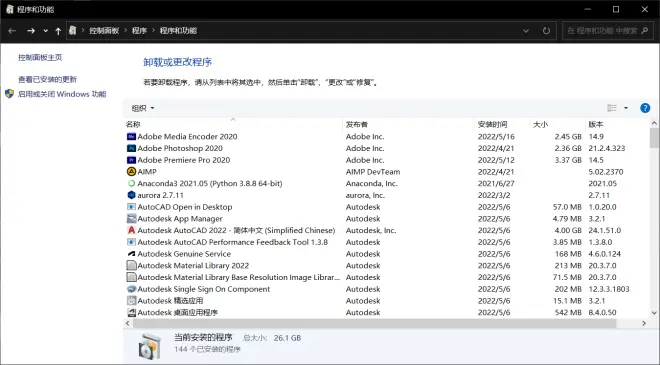Click the Autodesk Single Sign On Component icon
The width and height of the screenshot is (660, 365).
pyautogui.click(x=131, y=289)
